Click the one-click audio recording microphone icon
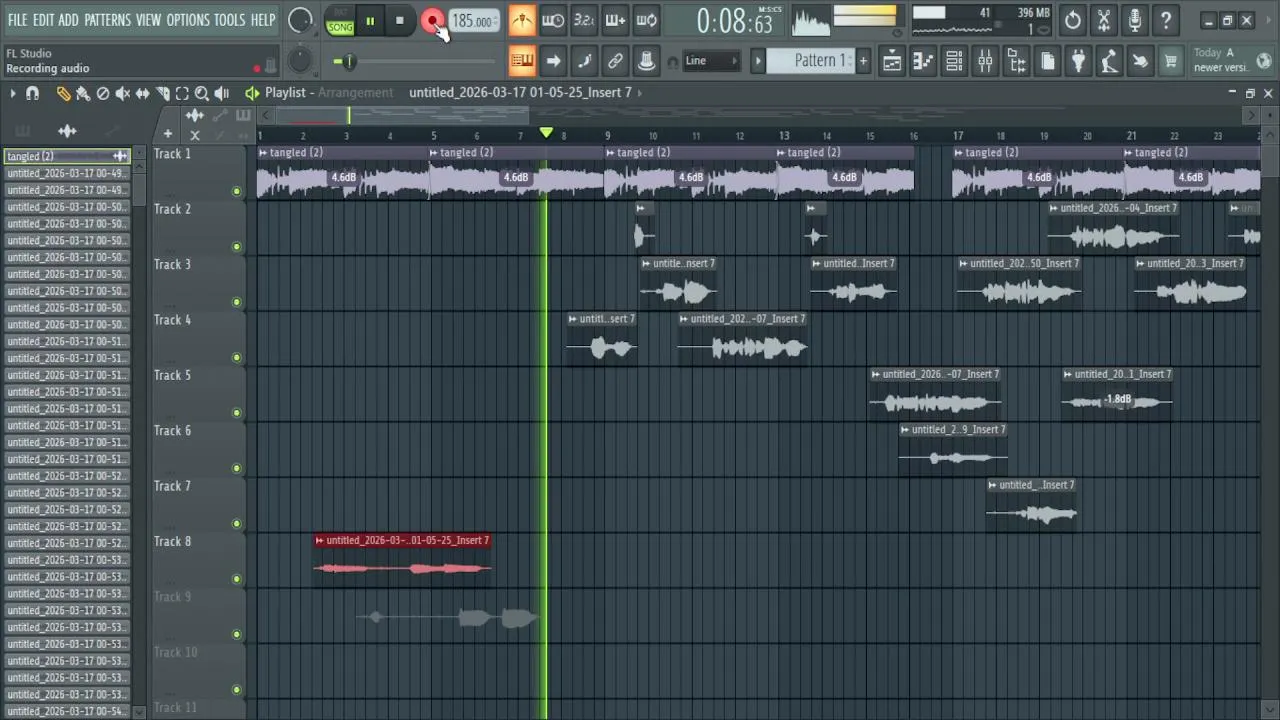Image resolution: width=1280 pixels, height=720 pixels. pyautogui.click(x=1135, y=20)
